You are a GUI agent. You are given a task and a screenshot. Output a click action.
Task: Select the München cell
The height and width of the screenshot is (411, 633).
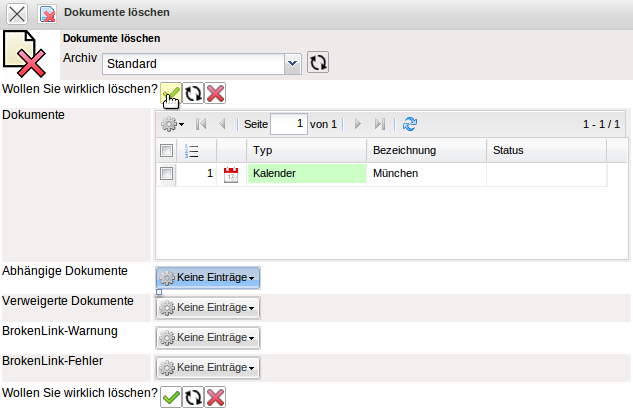point(426,174)
